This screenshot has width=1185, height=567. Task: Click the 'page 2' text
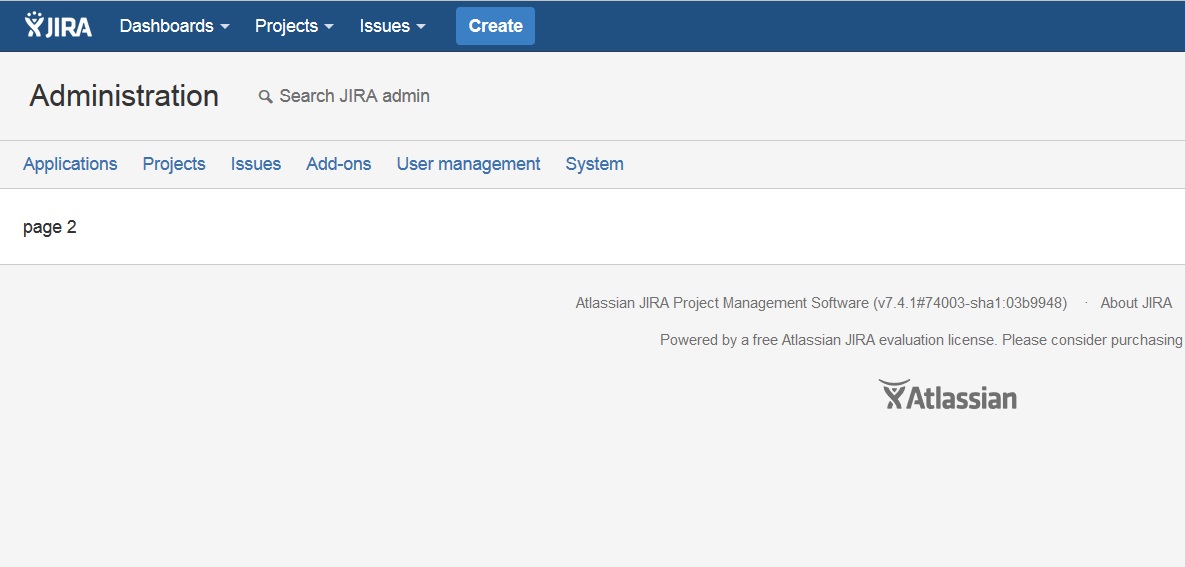(50, 227)
